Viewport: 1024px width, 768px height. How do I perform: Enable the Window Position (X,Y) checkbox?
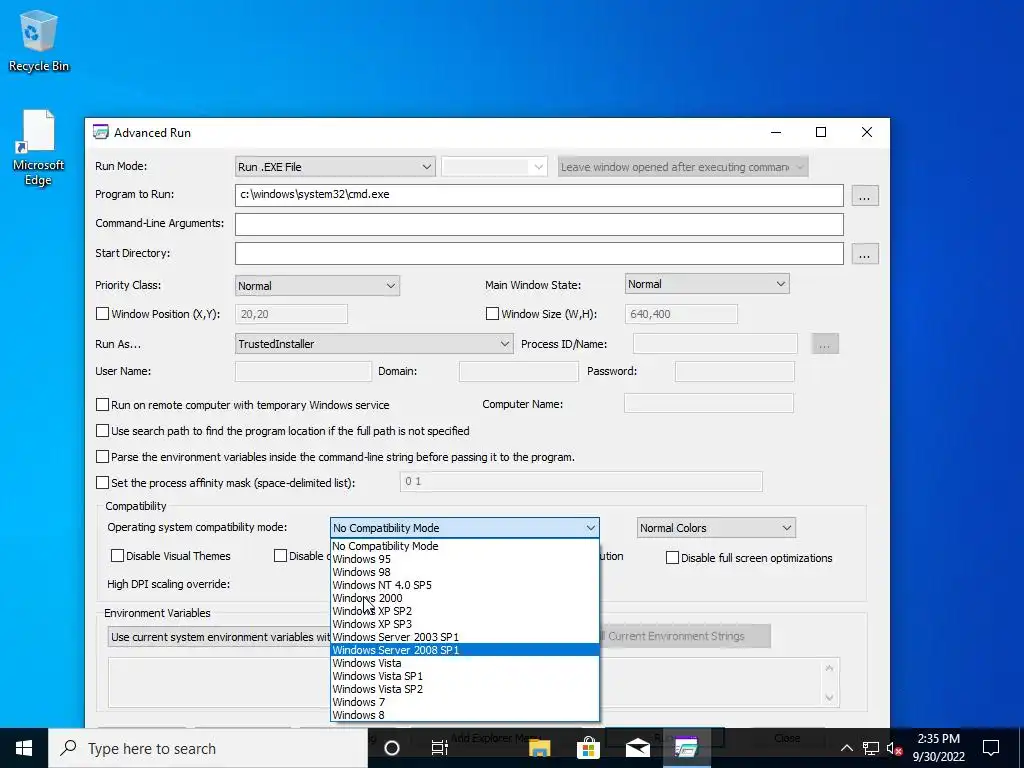[103, 314]
